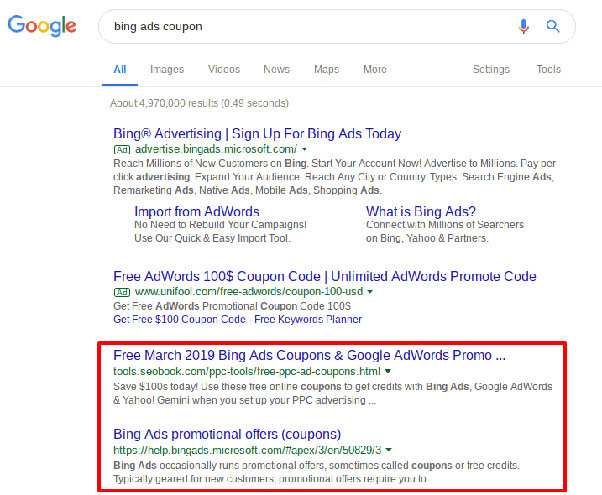
Task: Open Bing Ads promotional offers (coupons) result
Action: [x=227, y=434]
